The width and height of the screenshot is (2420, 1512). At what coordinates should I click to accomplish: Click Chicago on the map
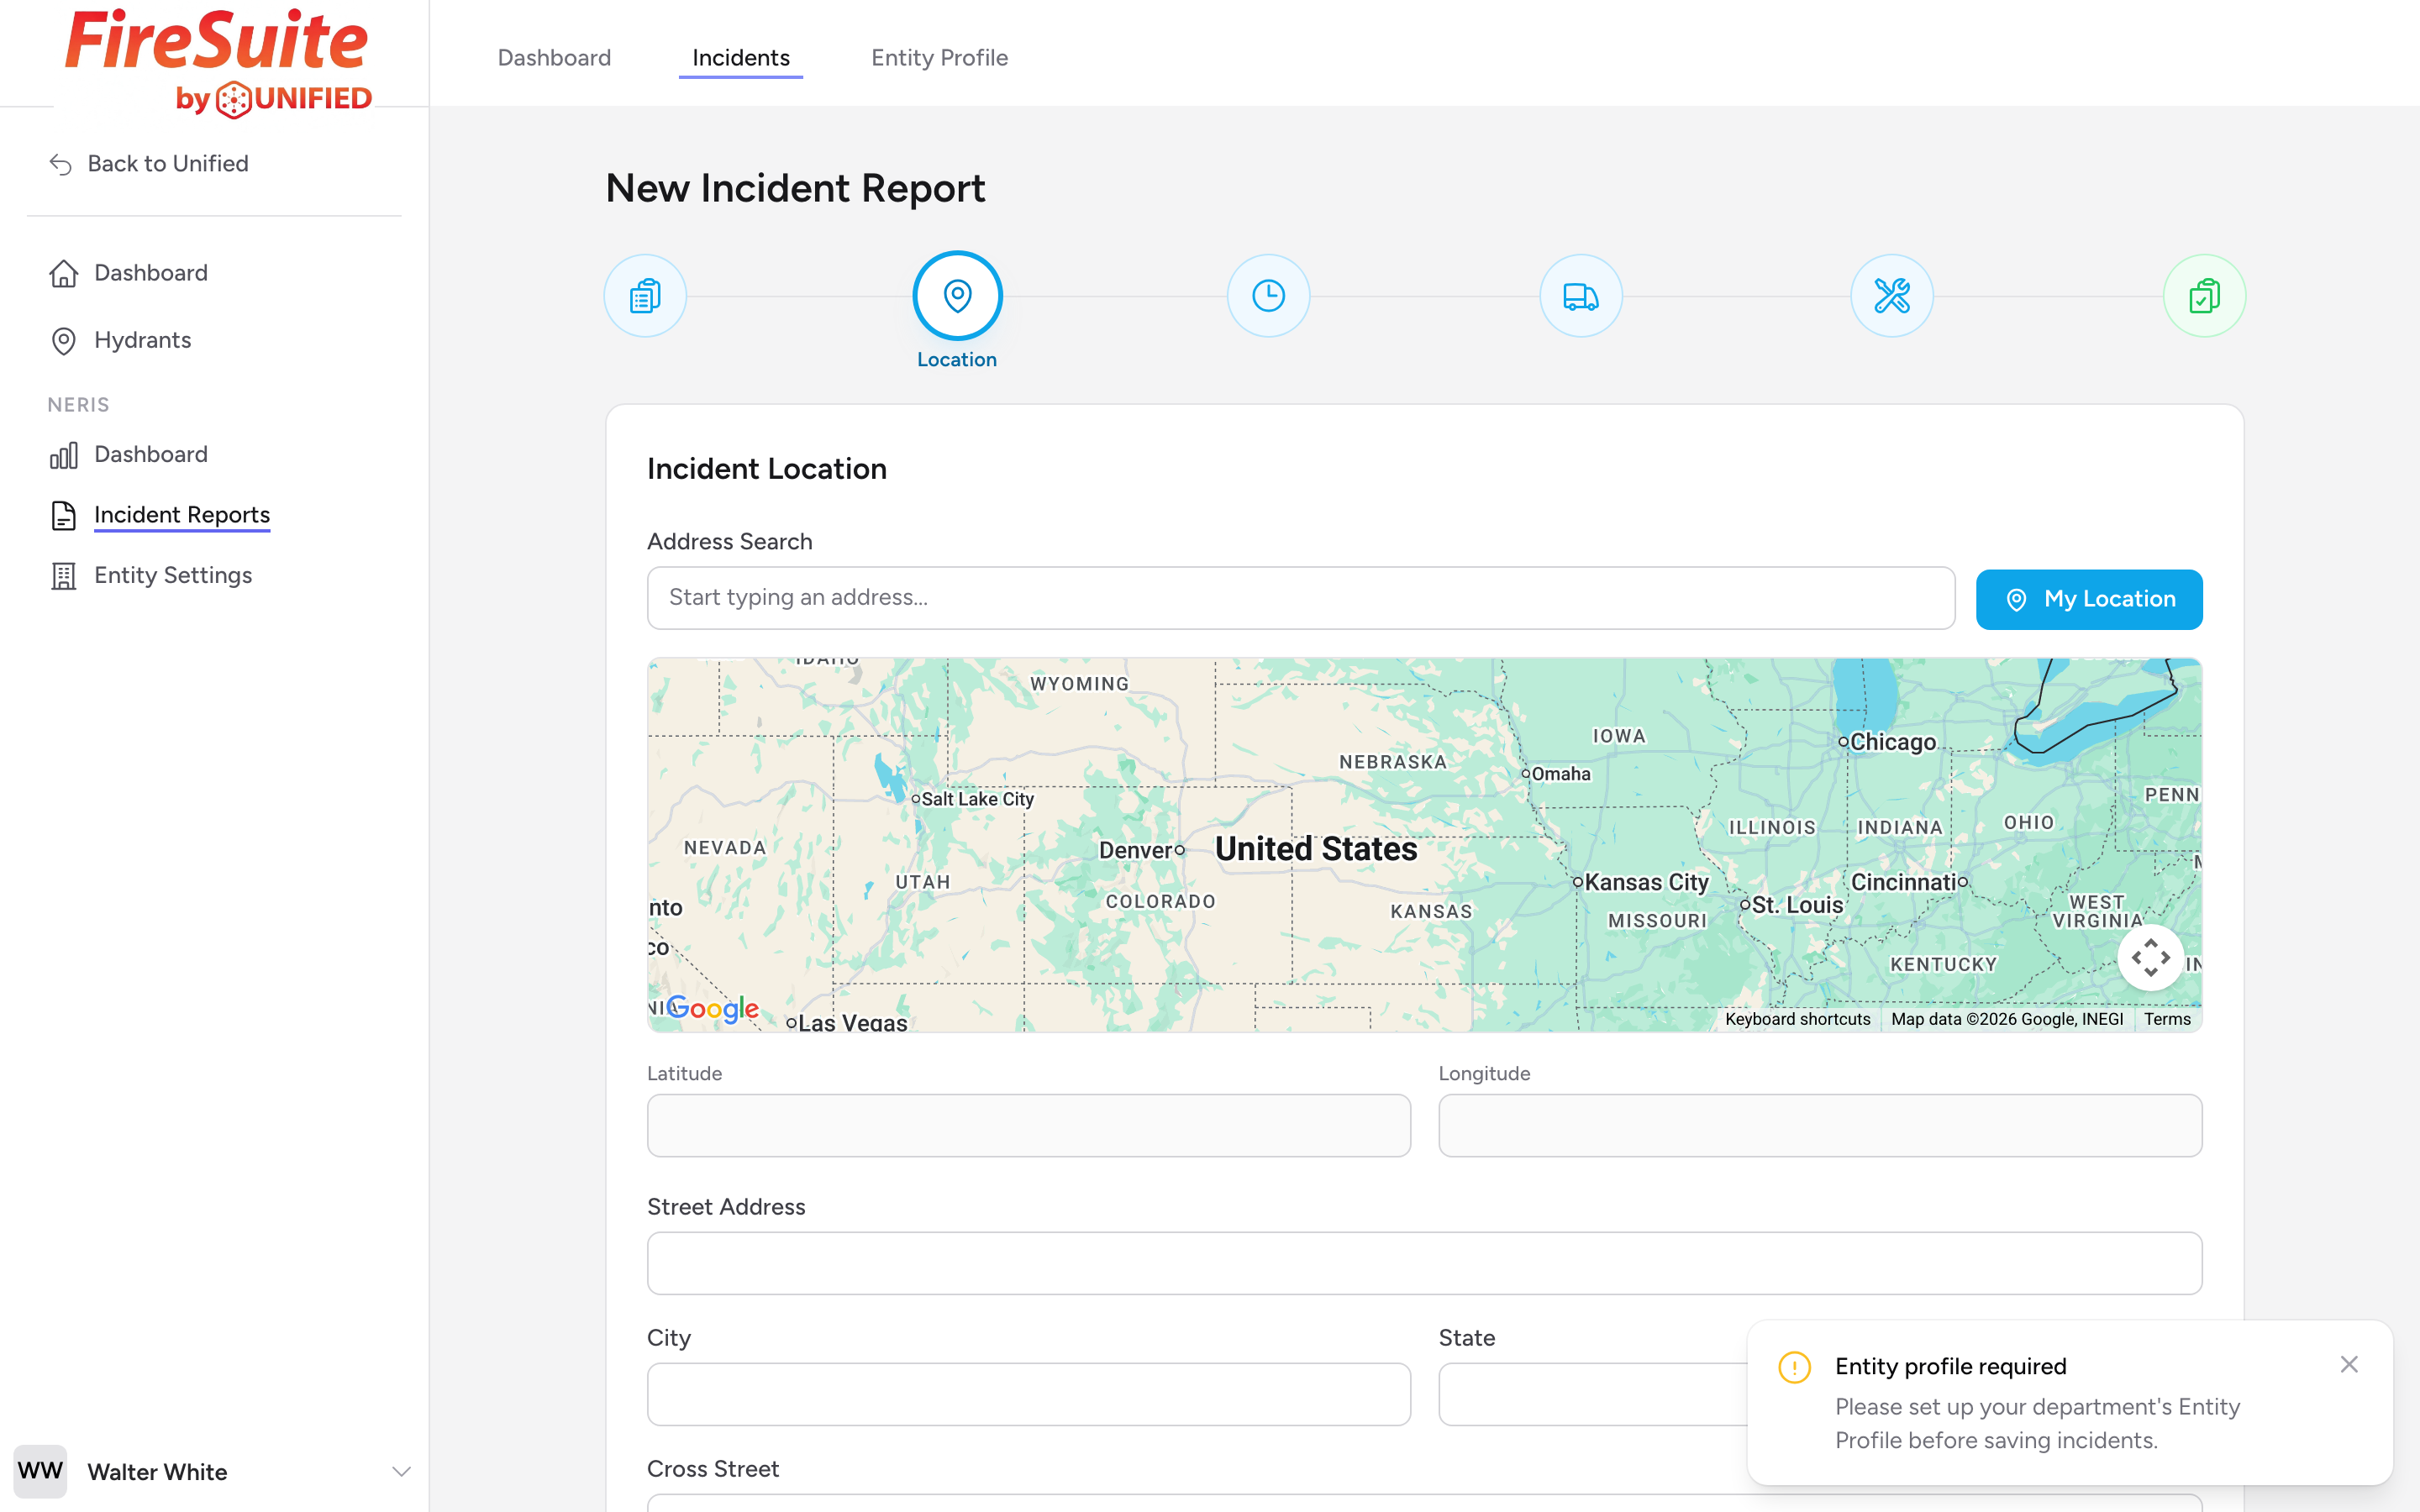(x=1888, y=742)
